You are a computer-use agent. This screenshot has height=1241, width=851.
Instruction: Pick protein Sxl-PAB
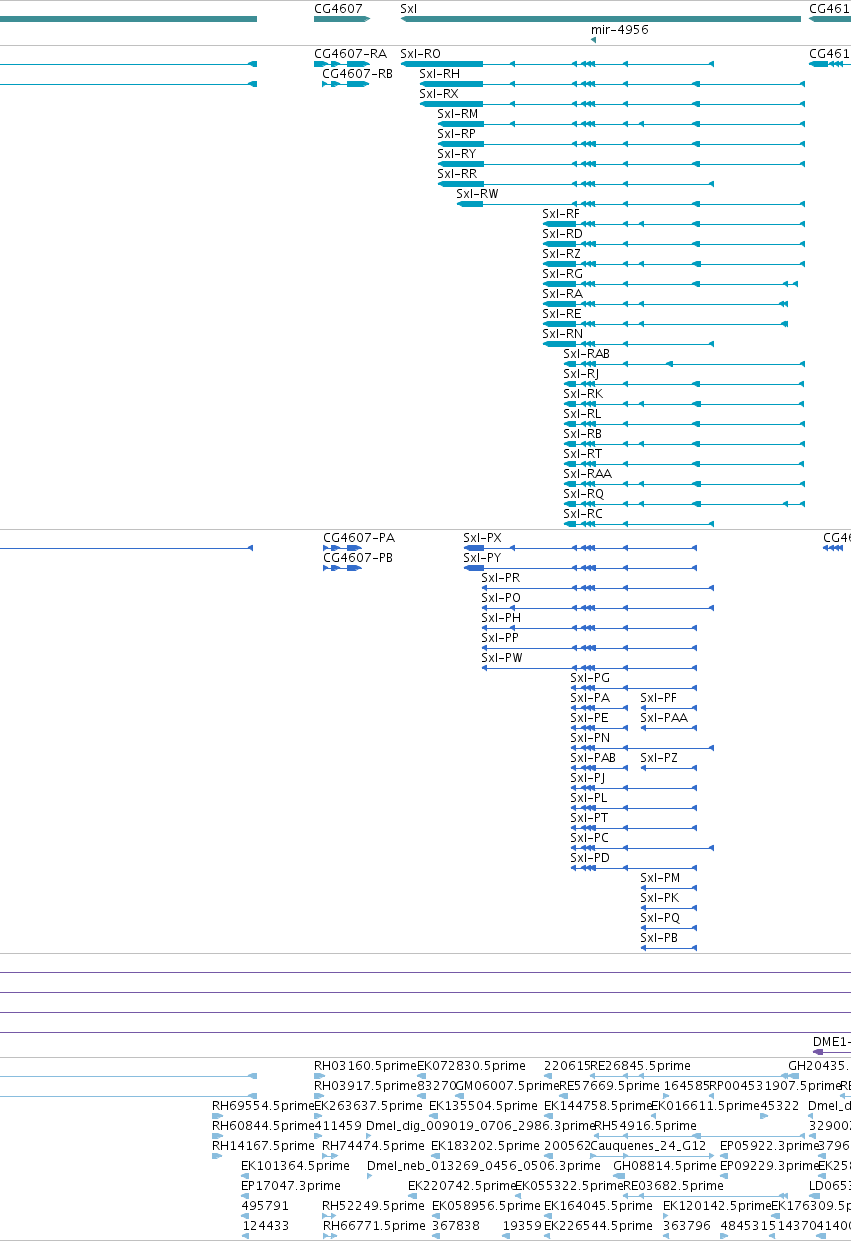click(593, 758)
